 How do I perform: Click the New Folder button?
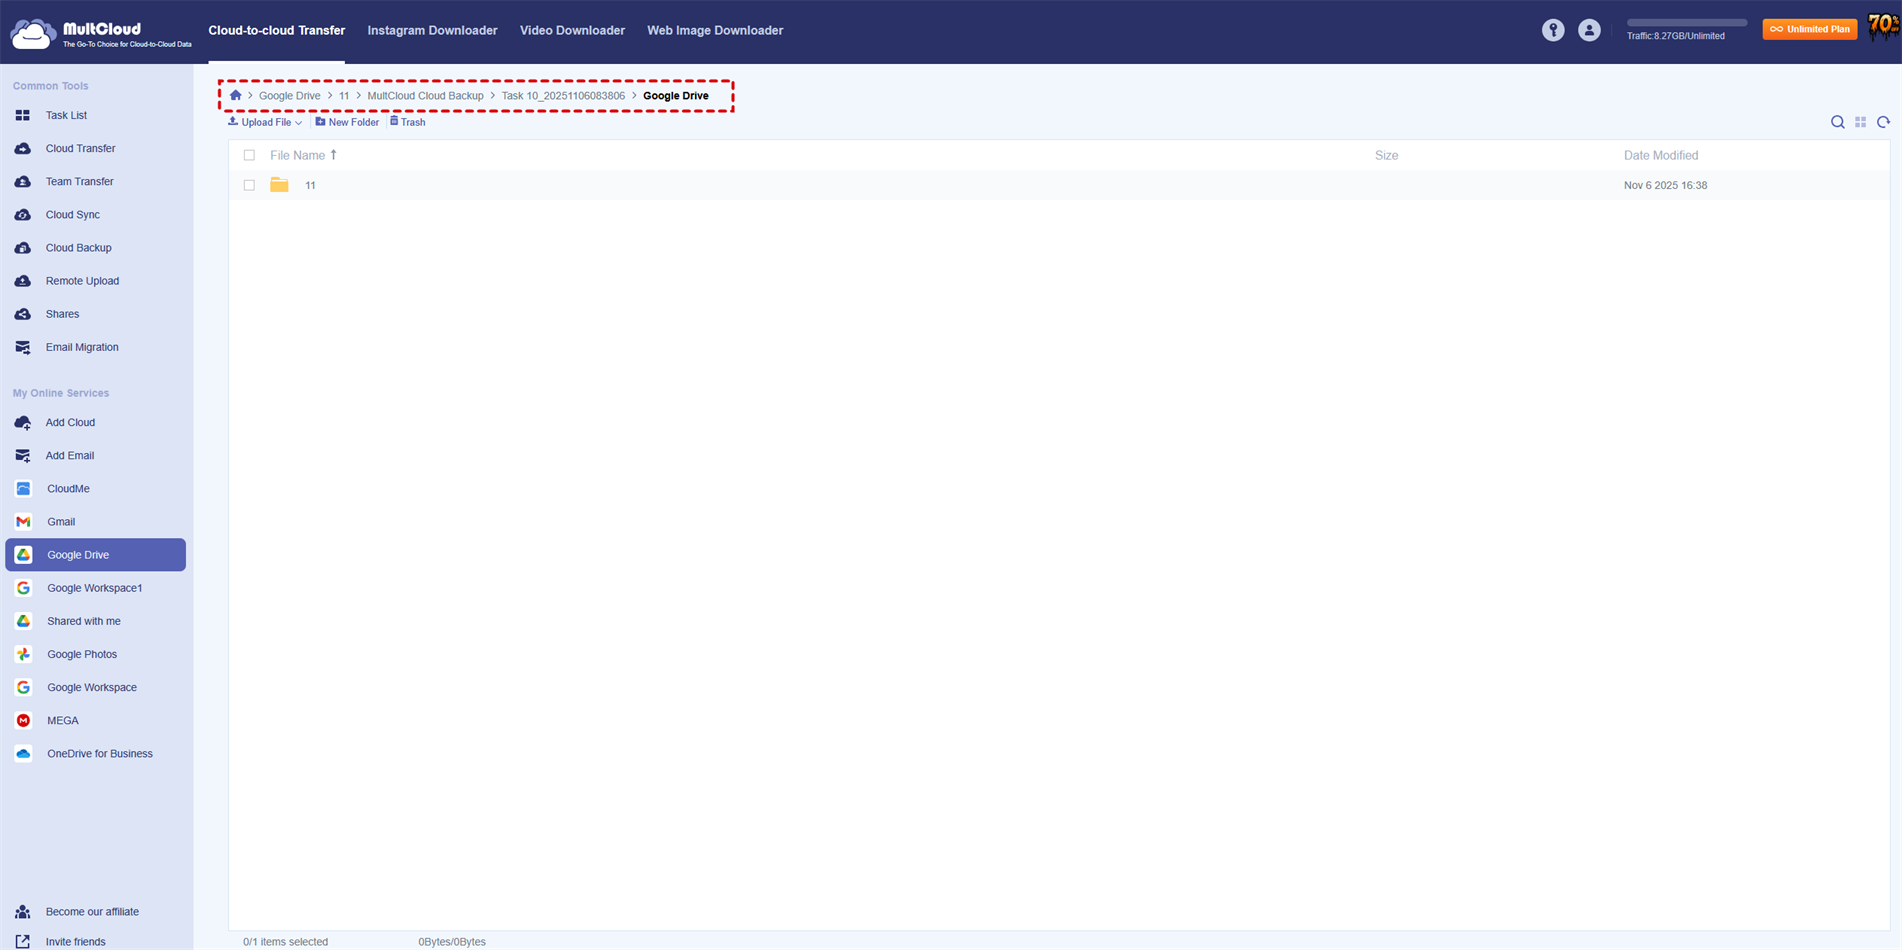(x=347, y=122)
